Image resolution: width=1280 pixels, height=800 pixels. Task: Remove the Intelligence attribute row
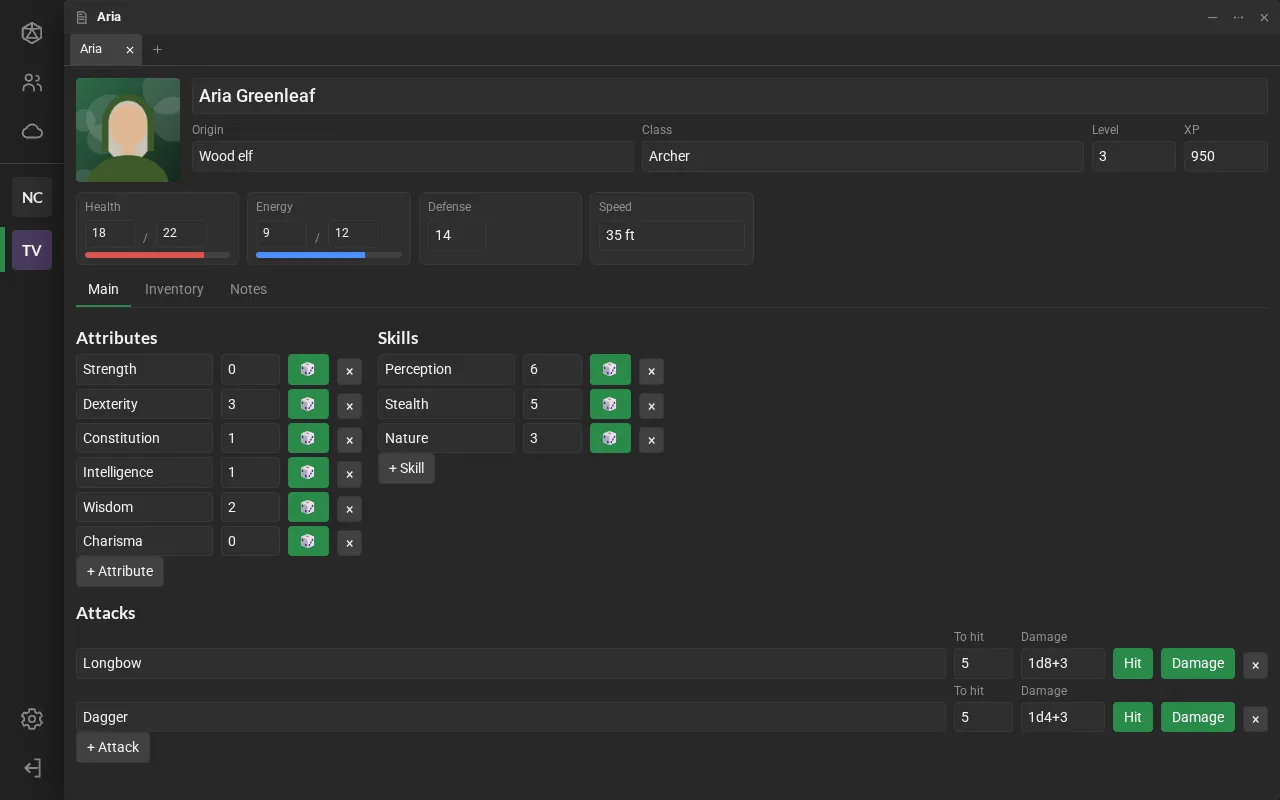pos(349,474)
